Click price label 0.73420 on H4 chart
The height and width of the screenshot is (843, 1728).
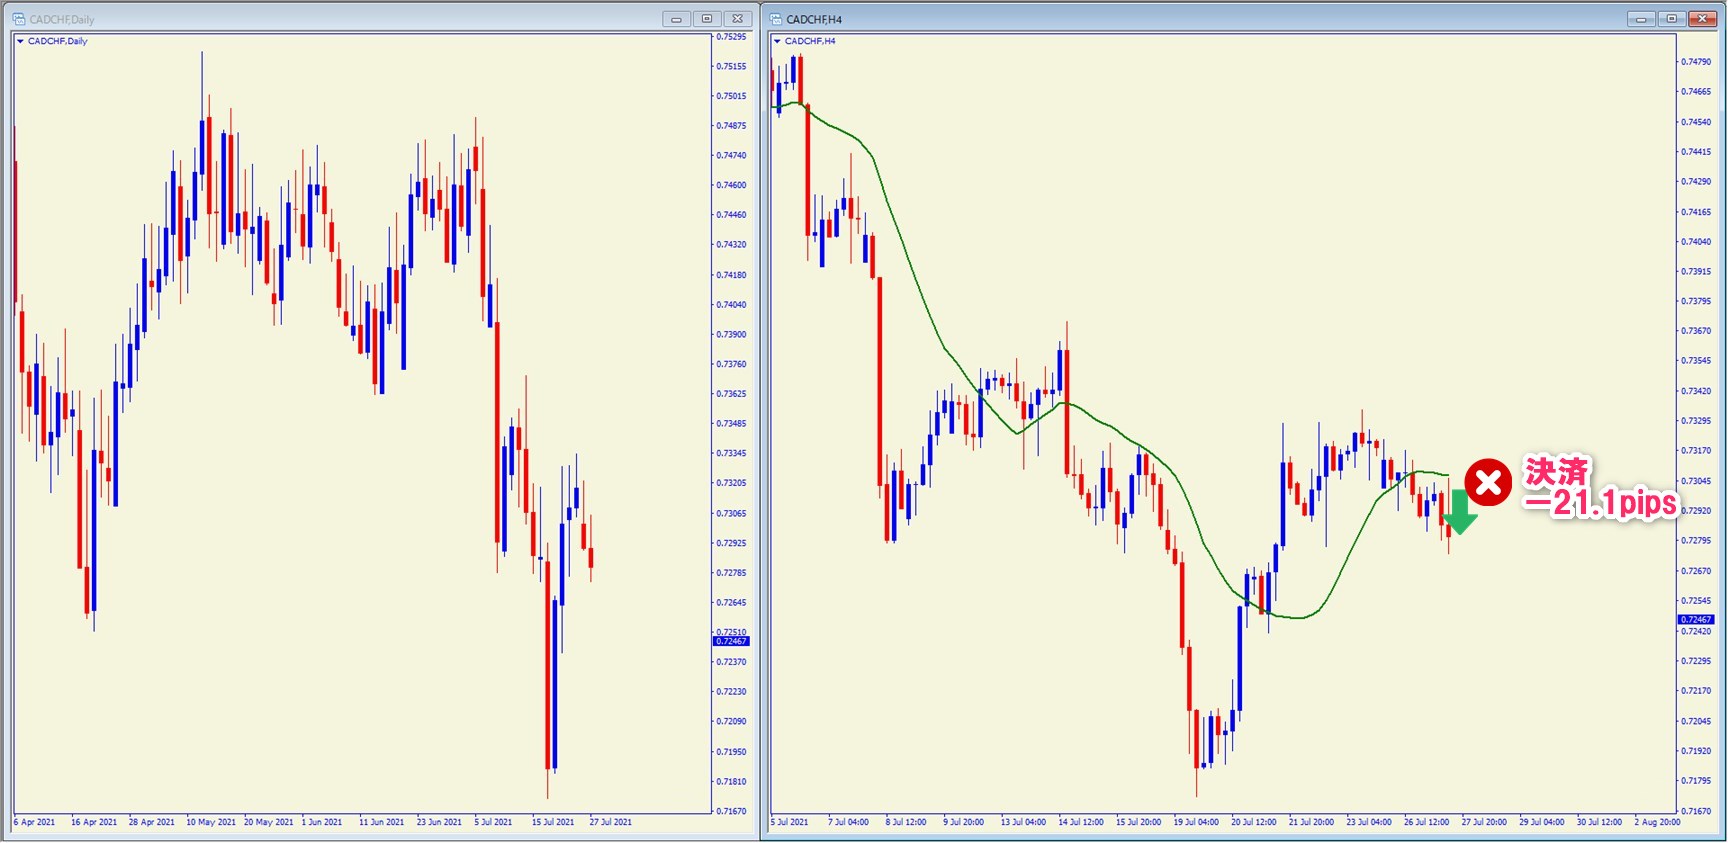(x=1696, y=391)
